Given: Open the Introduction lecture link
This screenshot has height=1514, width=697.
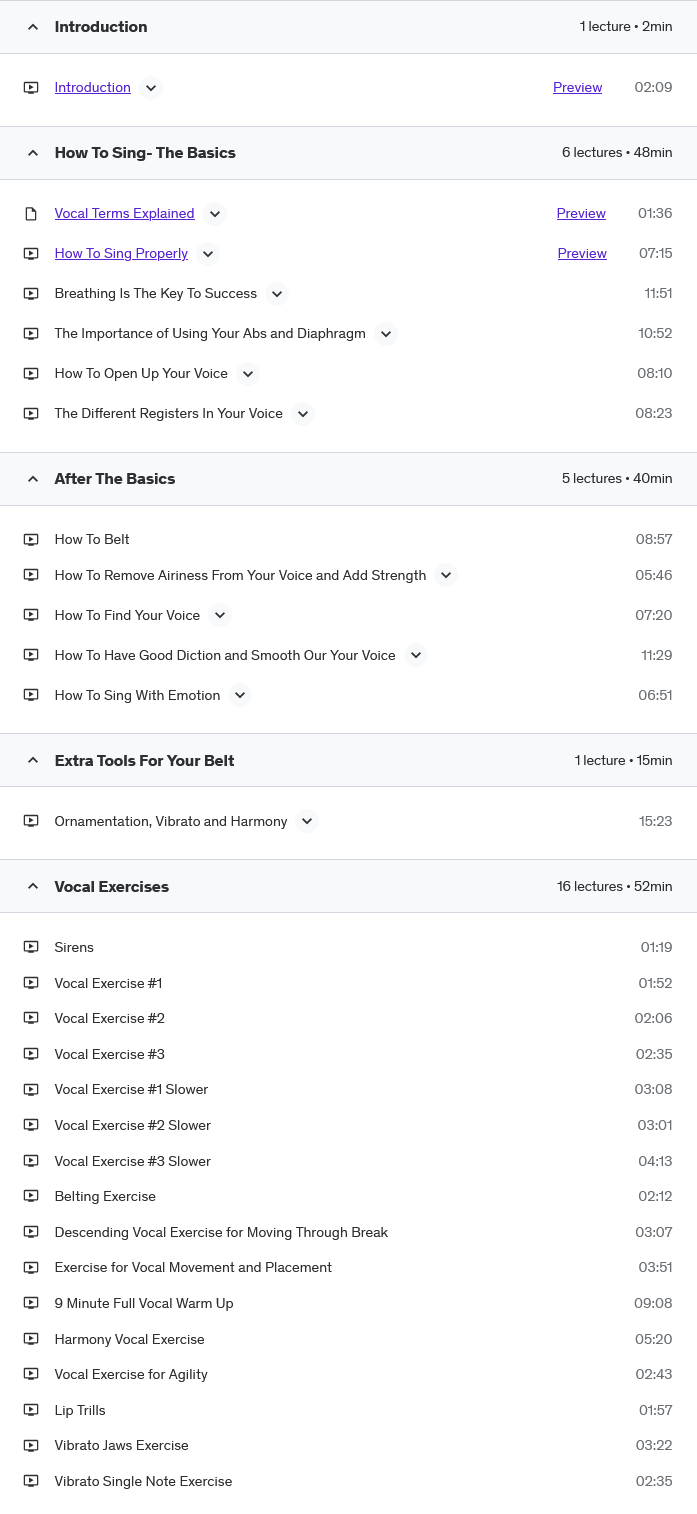Looking at the screenshot, I should point(93,87).
